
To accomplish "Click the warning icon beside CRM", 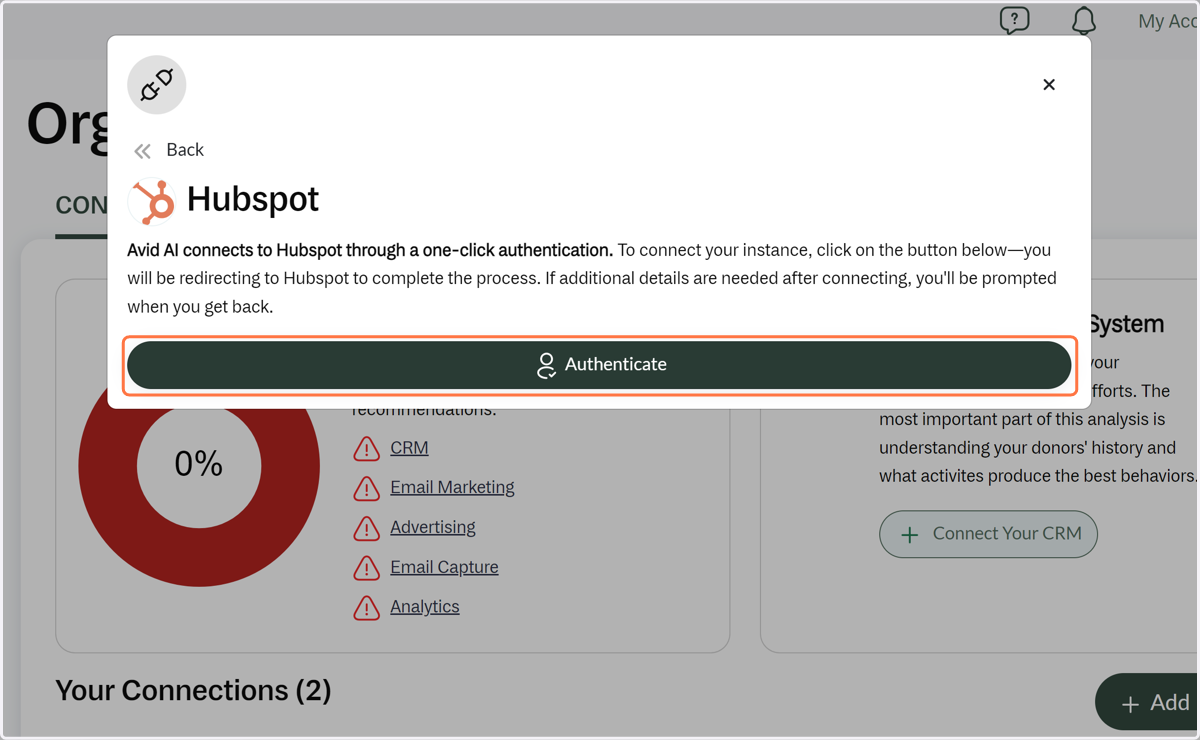I will coord(367,449).
